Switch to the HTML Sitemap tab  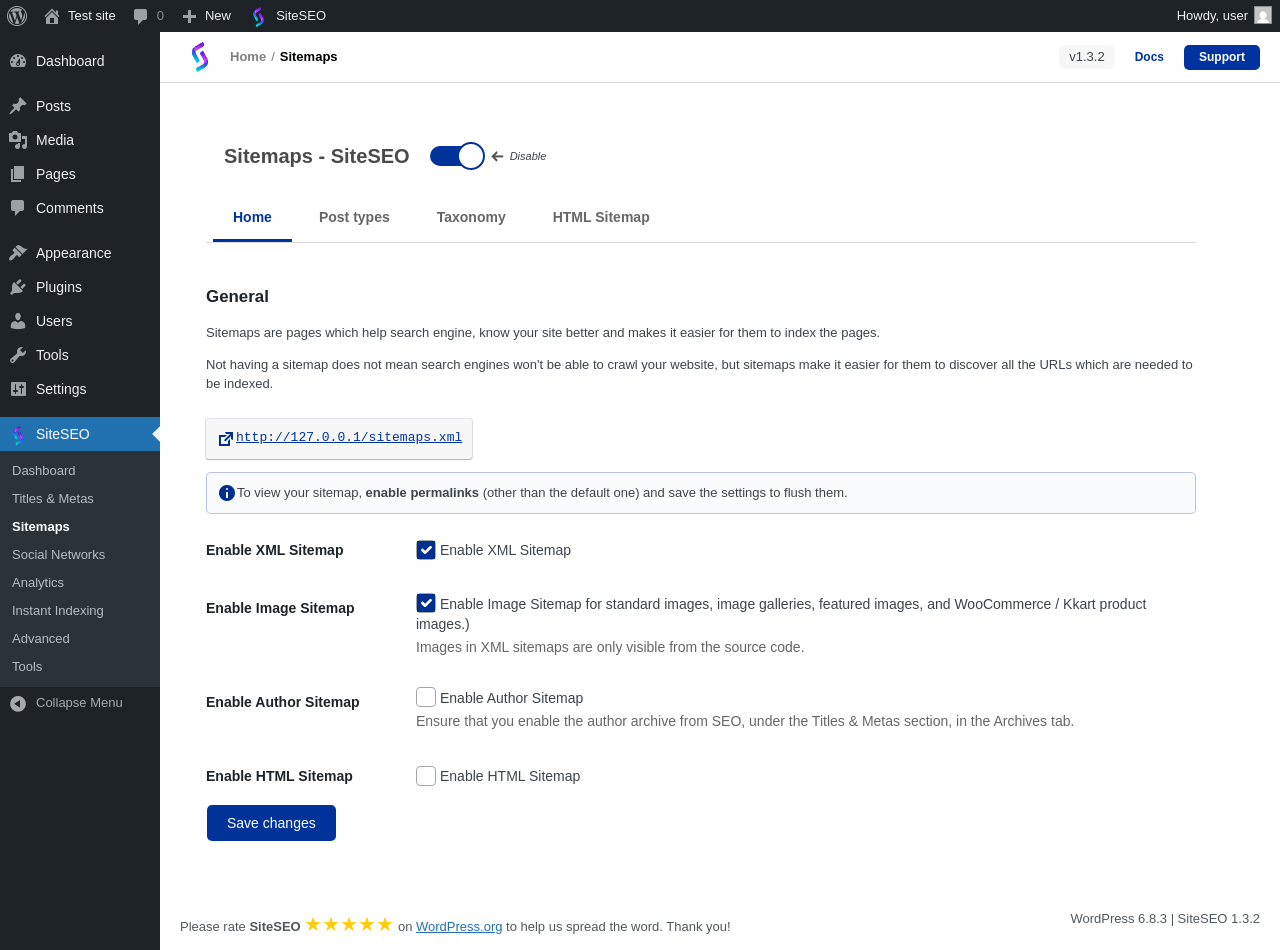click(x=601, y=217)
